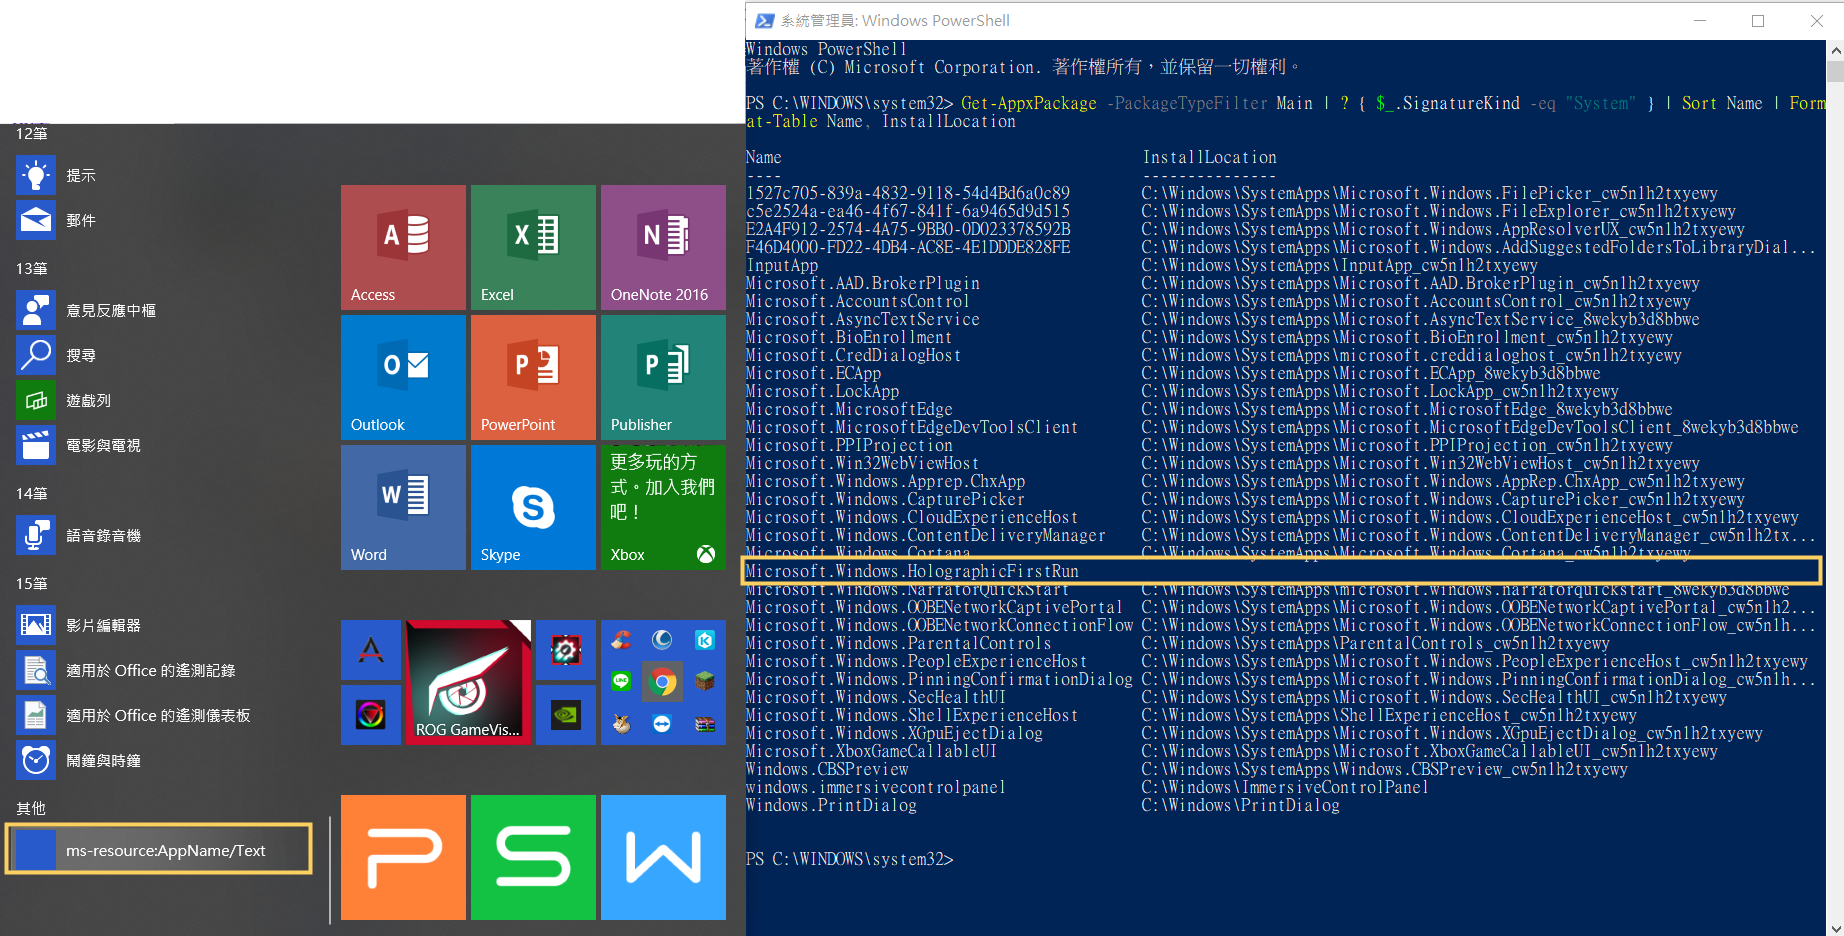The image size is (1844, 936).
Task: Click the Microsoft.LockApp package name
Action: (x=822, y=391)
